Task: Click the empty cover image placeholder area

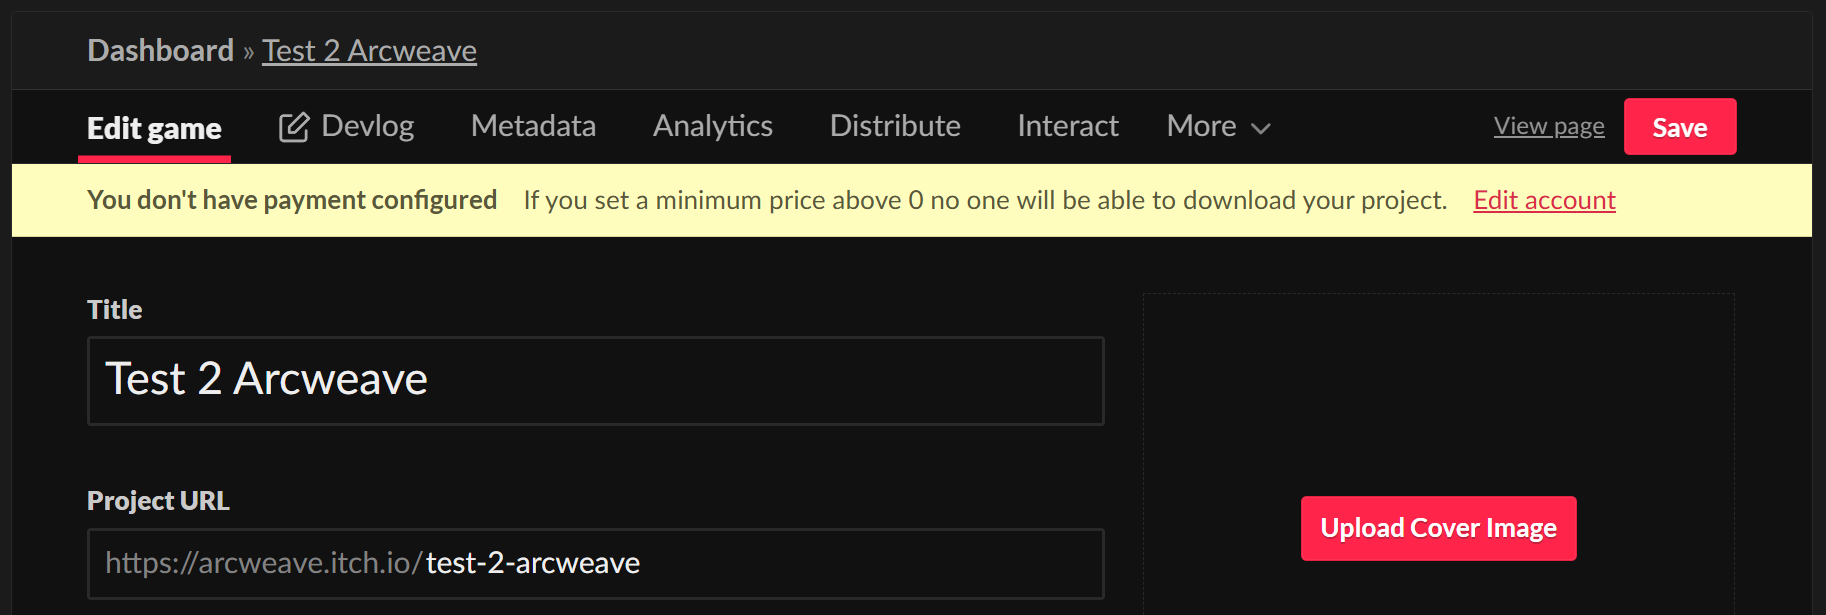Action: [1438, 390]
